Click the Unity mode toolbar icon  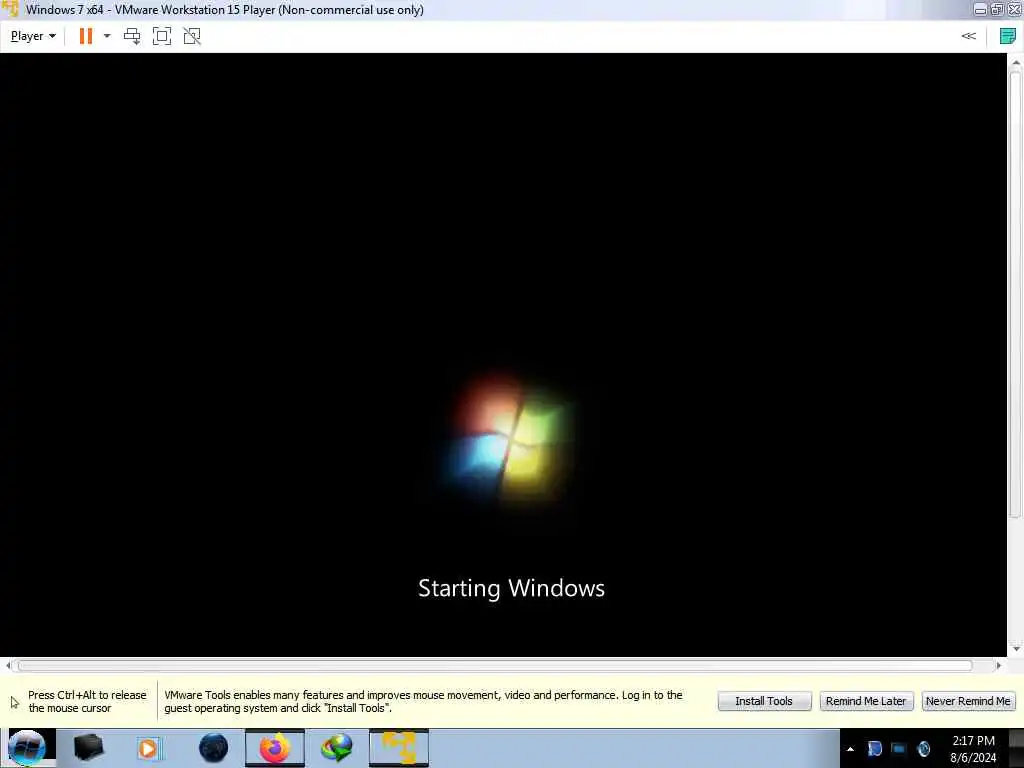coord(192,36)
